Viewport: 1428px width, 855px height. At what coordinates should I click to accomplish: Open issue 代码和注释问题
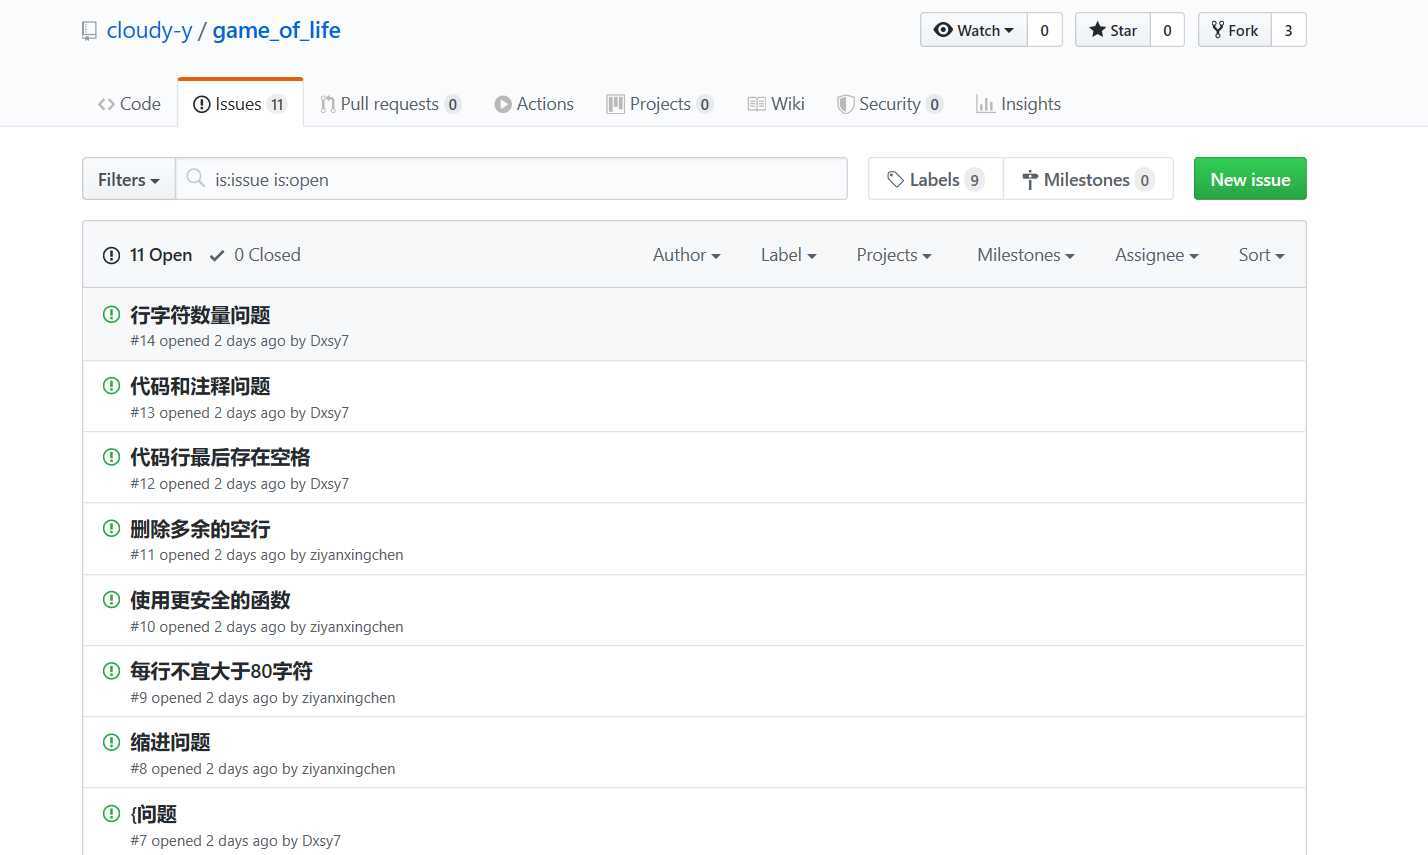pos(200,386)
